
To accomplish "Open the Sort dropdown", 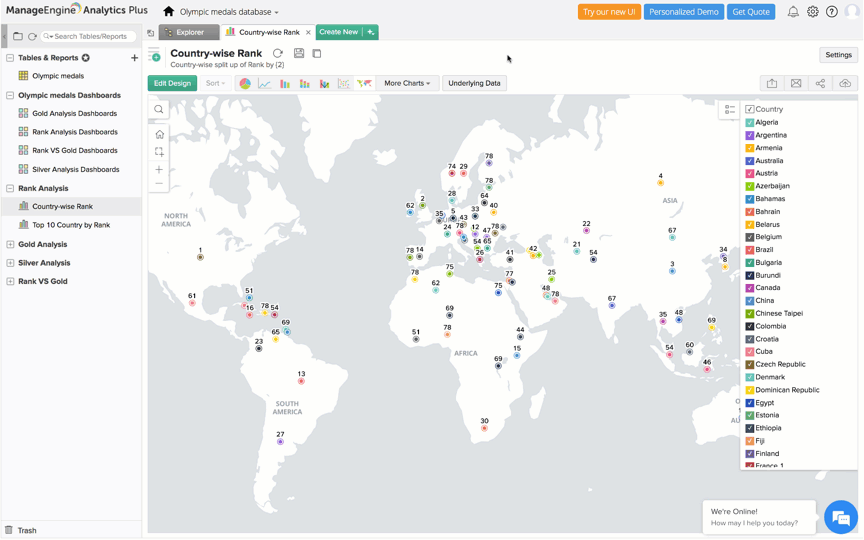I will [215, 83].
